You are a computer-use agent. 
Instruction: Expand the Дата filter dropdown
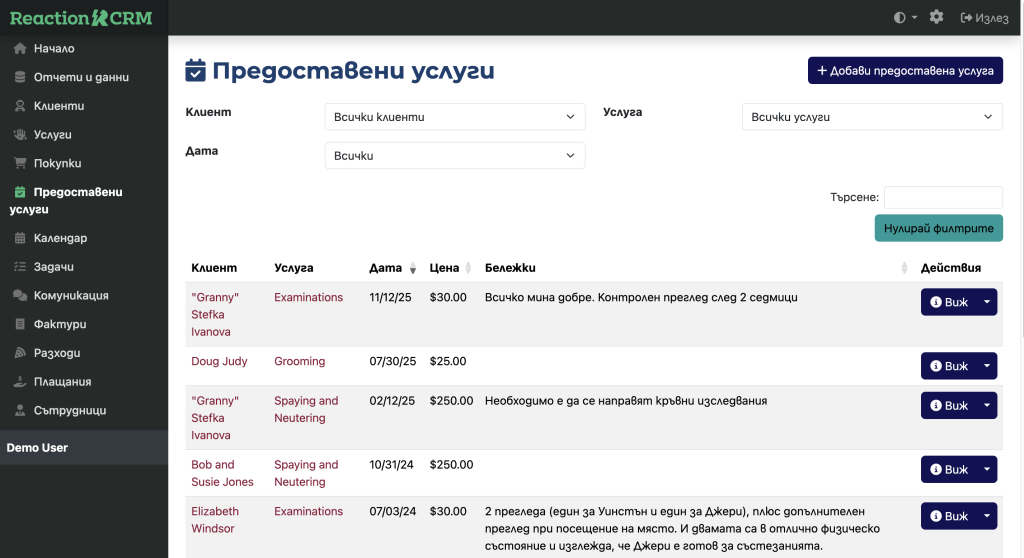(455, 156)
